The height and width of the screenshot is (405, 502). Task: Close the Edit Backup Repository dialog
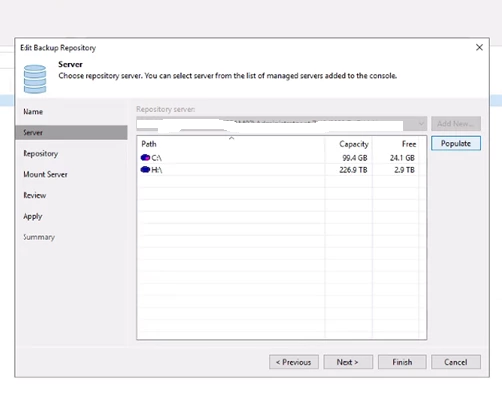click(479, 47)
